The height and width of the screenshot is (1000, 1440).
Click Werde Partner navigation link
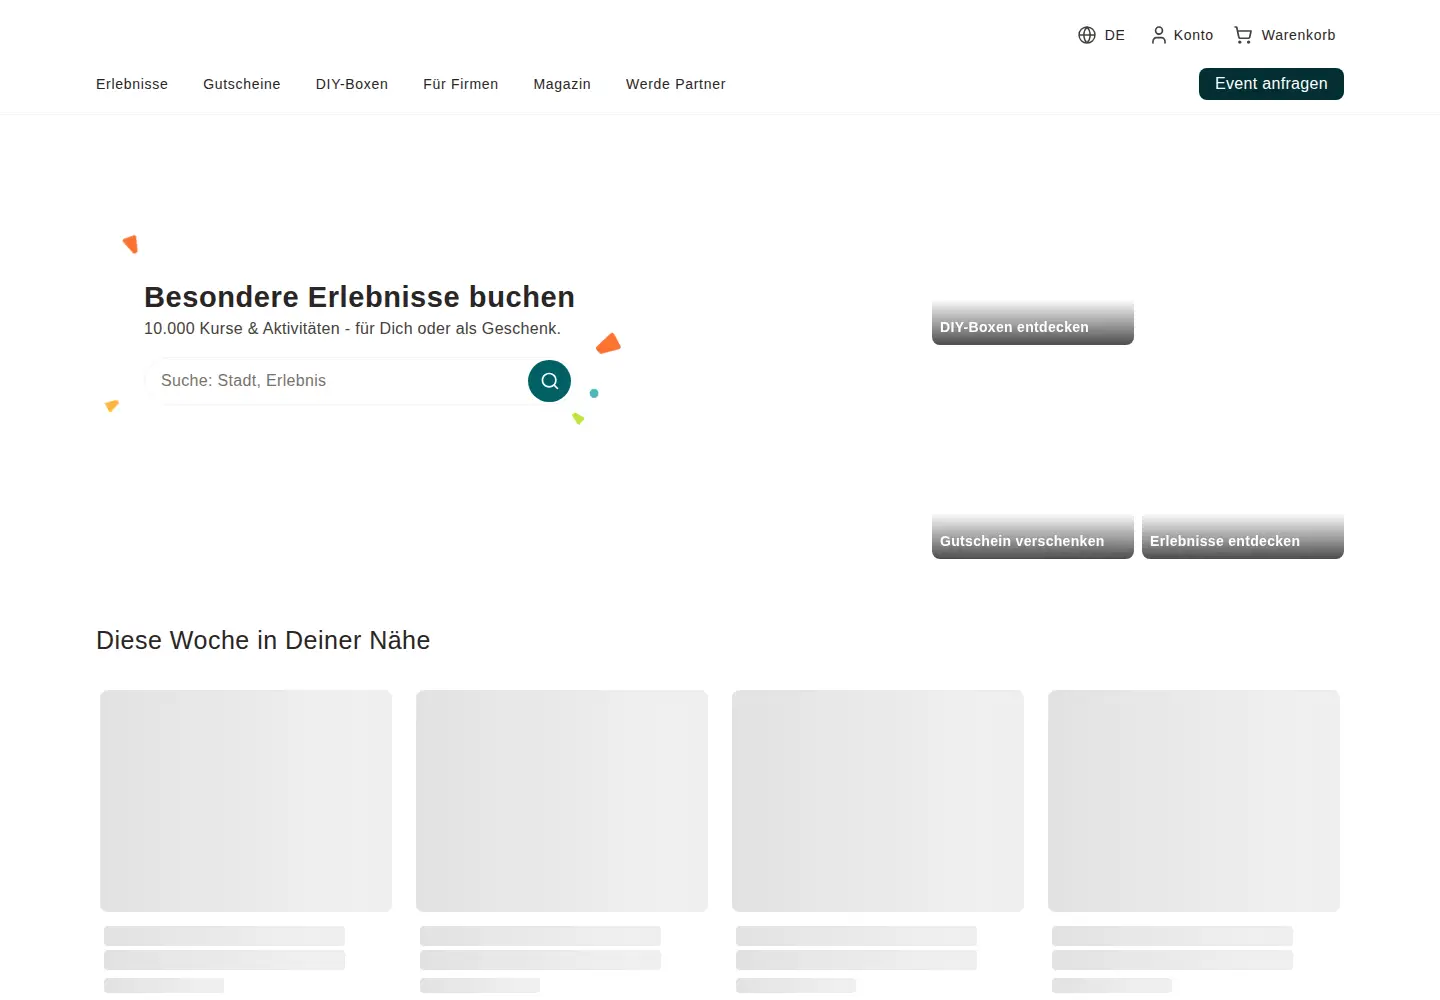[676, 84]
